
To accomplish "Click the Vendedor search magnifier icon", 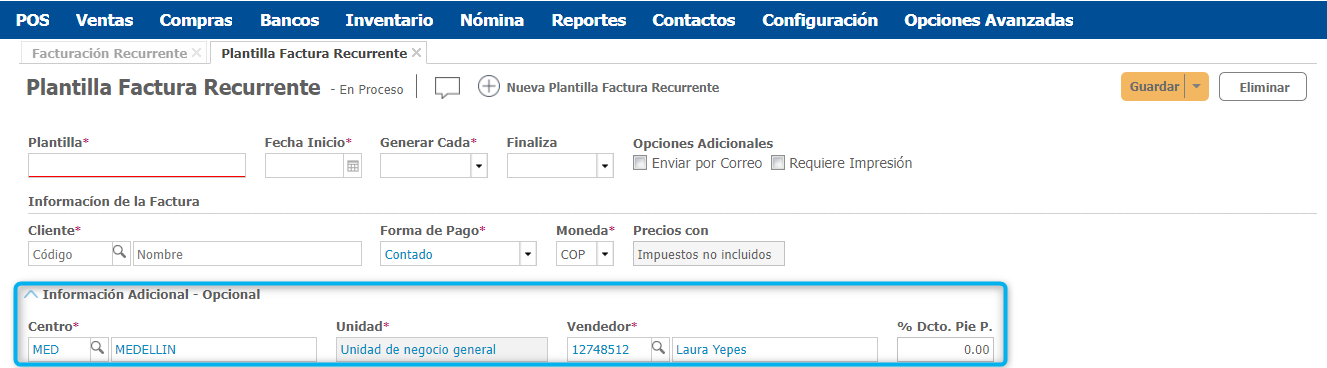I will (x=659, y=349).
